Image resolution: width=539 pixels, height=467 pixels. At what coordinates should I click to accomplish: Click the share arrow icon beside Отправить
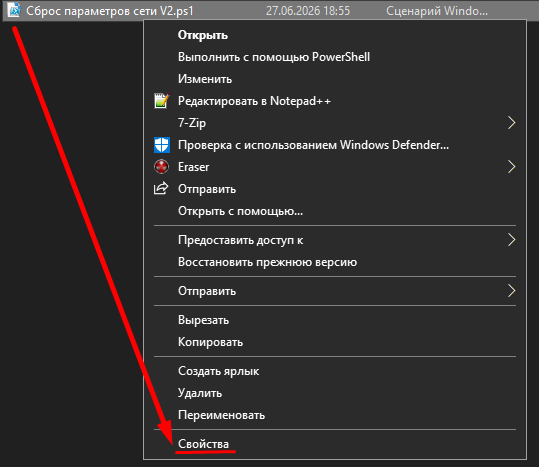[x=161, y=188]
